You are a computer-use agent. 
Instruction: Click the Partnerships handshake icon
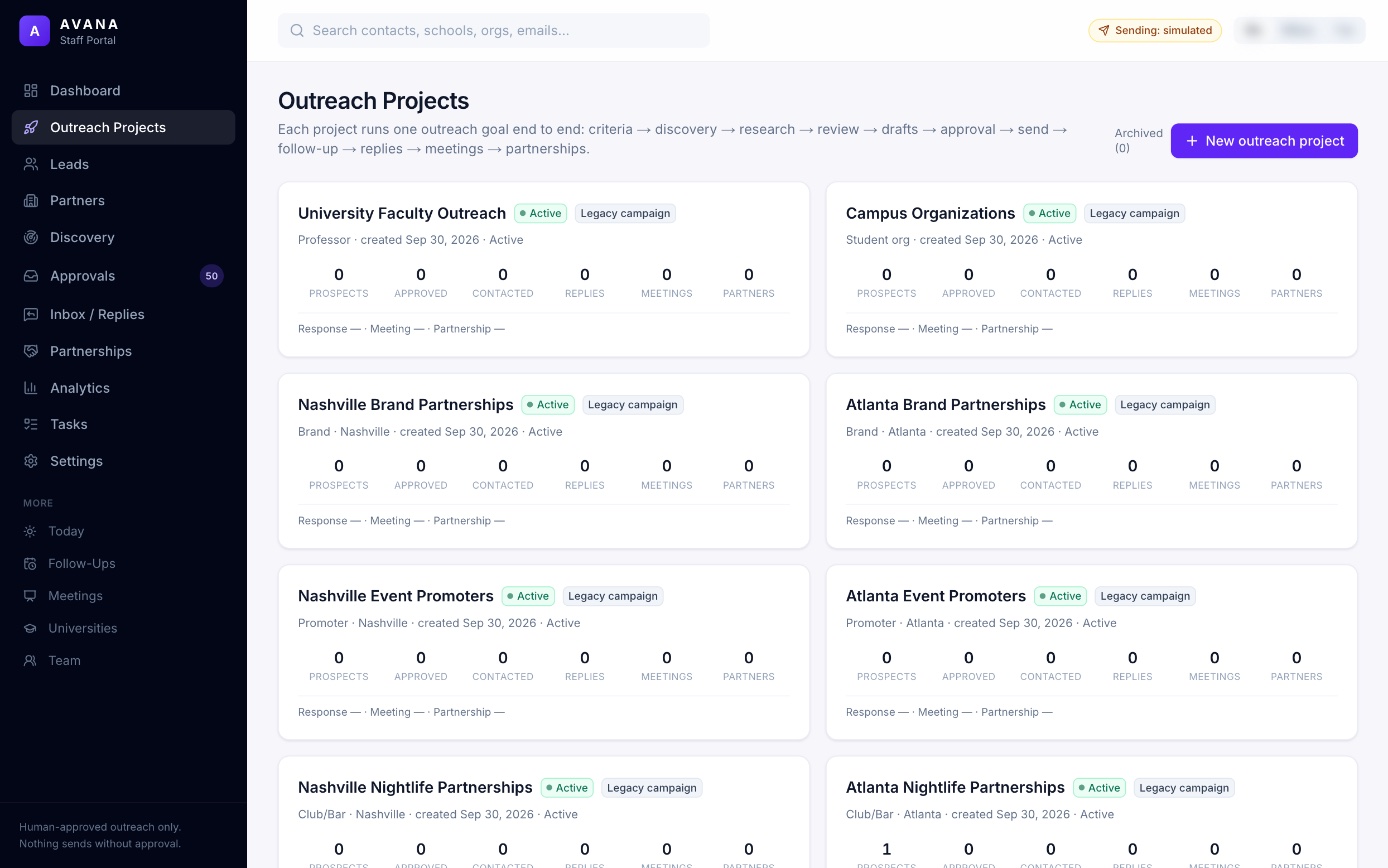(x=31, y=351)
